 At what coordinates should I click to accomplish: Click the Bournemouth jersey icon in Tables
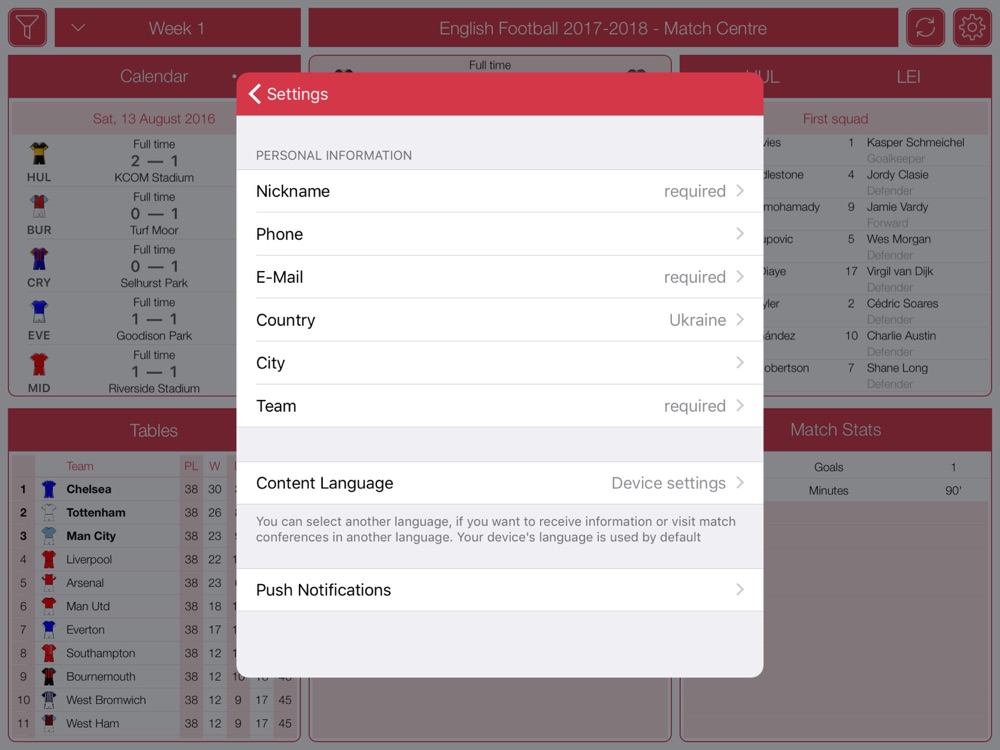pyautogui.click(x=48, y=676)
